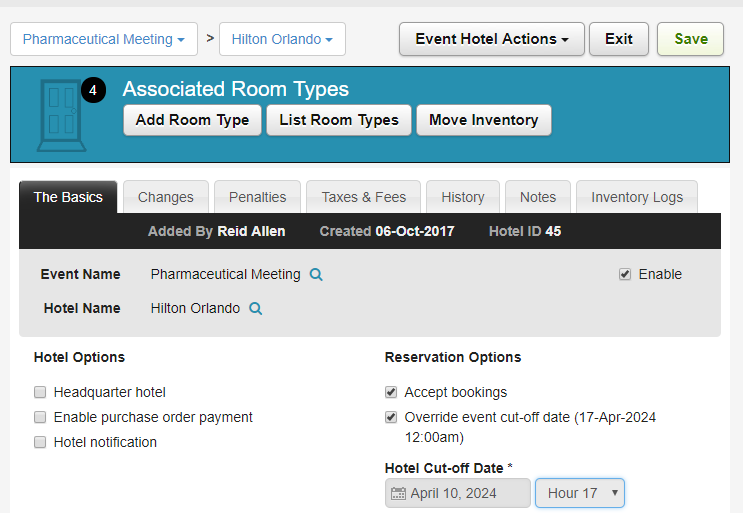The height and width of the screenshot is (513, 743).
Task: Open the Inventory Logs tab
Action: 637,197
